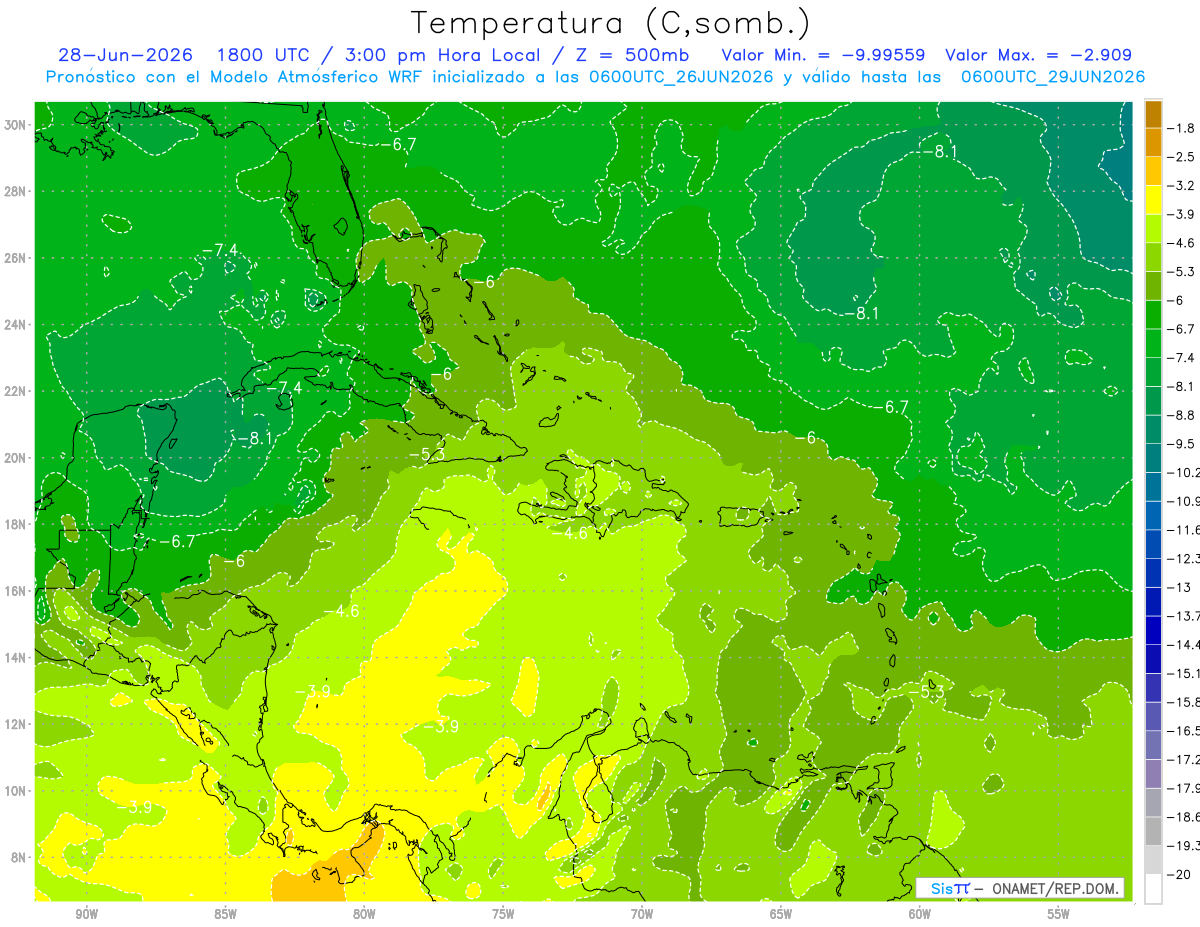
Task: Pick the yellow swatch between -3.2 and -3.9
Action: pos(1153,200)
